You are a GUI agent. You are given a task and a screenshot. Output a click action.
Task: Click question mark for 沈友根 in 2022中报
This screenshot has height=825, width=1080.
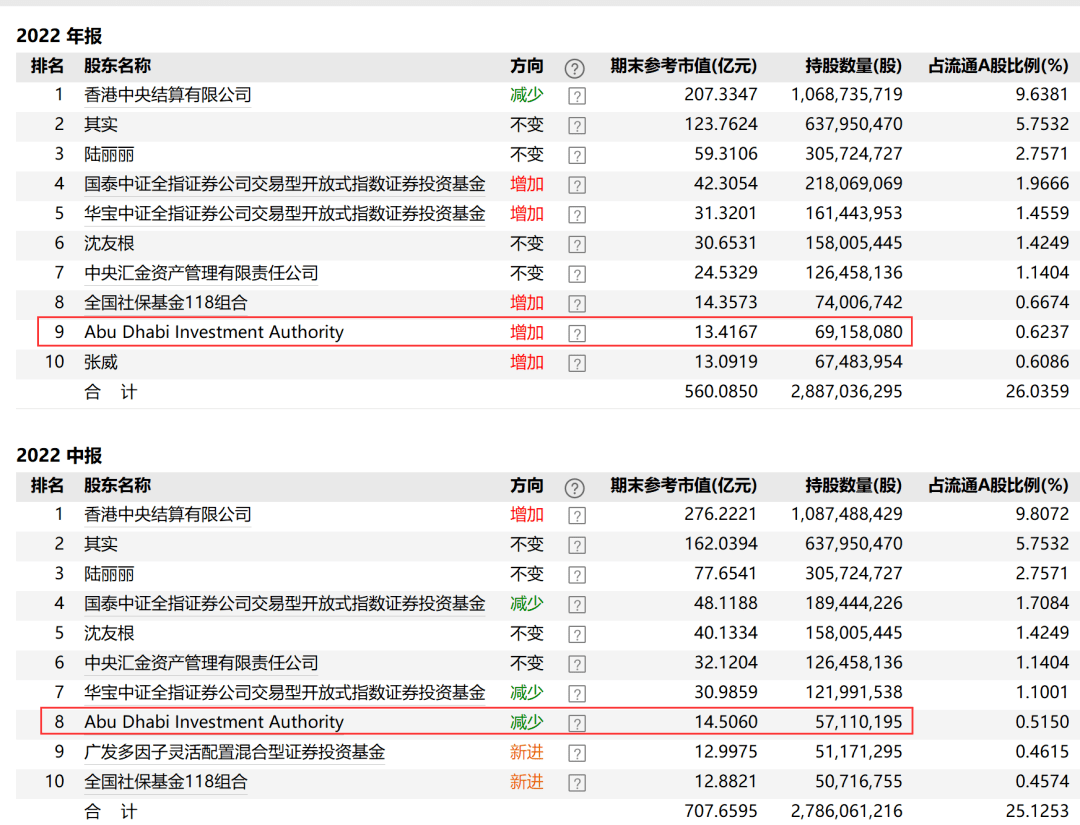click(576, 634)
